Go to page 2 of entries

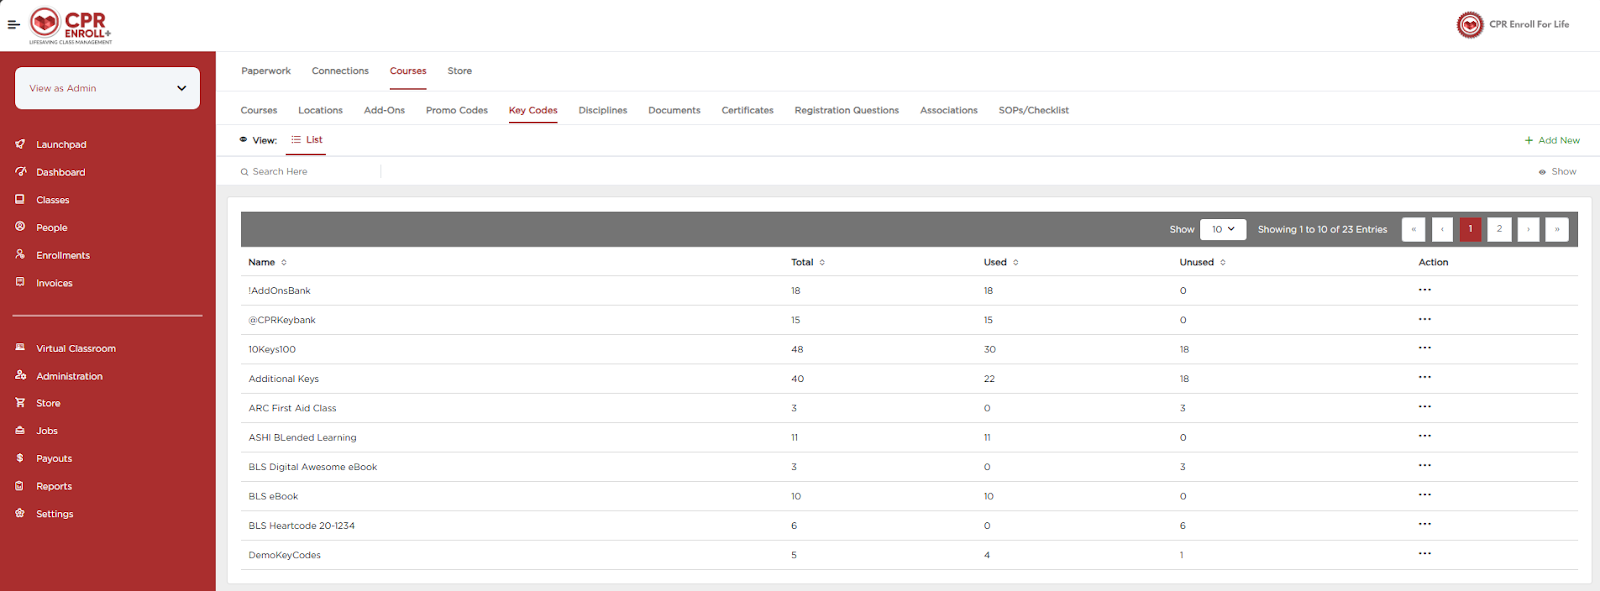tap(1499, 229)
